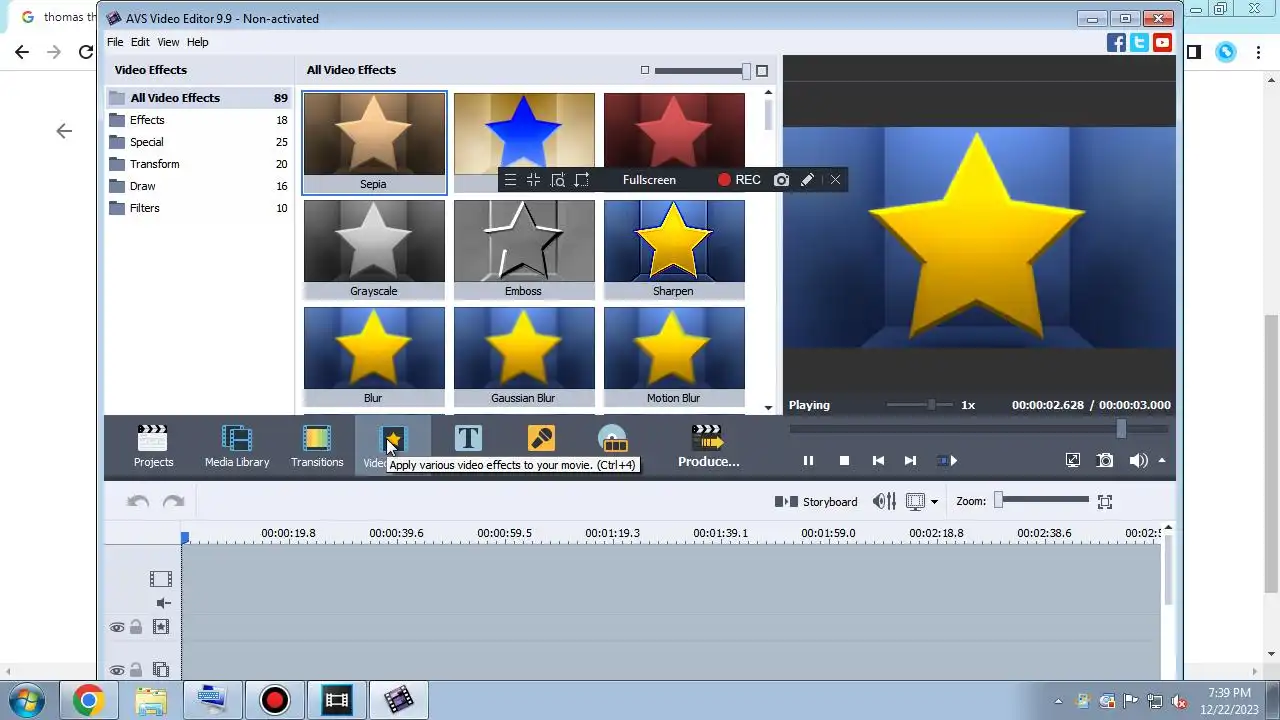
Task: Select the All Video Effects folder
Action: point(198,98)
